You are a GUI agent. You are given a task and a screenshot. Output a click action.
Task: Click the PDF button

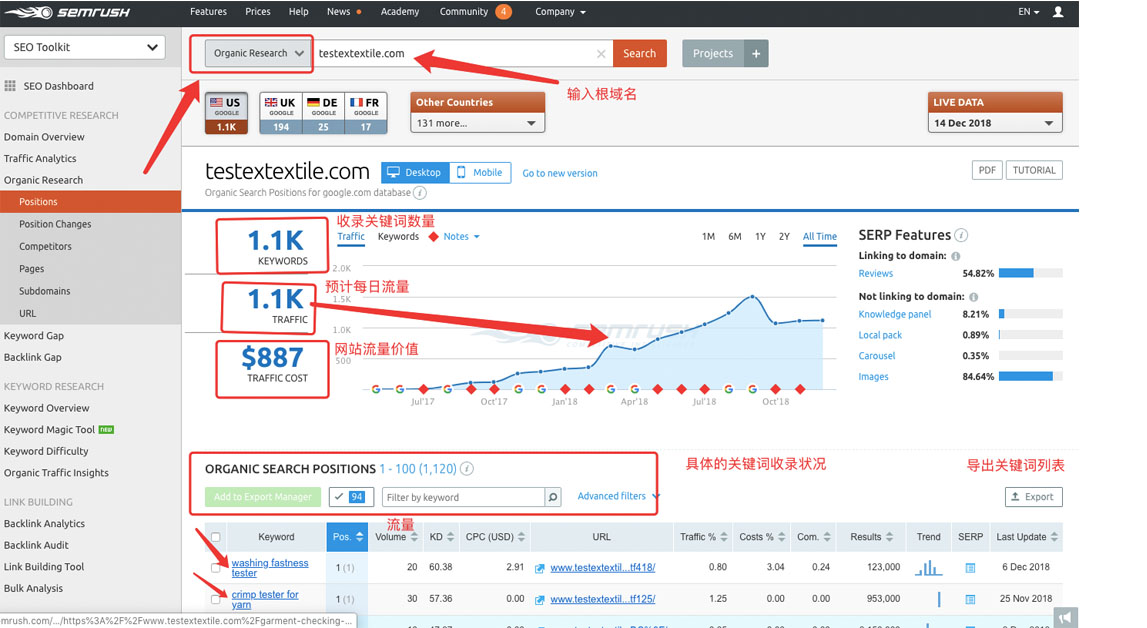point(987,170)
